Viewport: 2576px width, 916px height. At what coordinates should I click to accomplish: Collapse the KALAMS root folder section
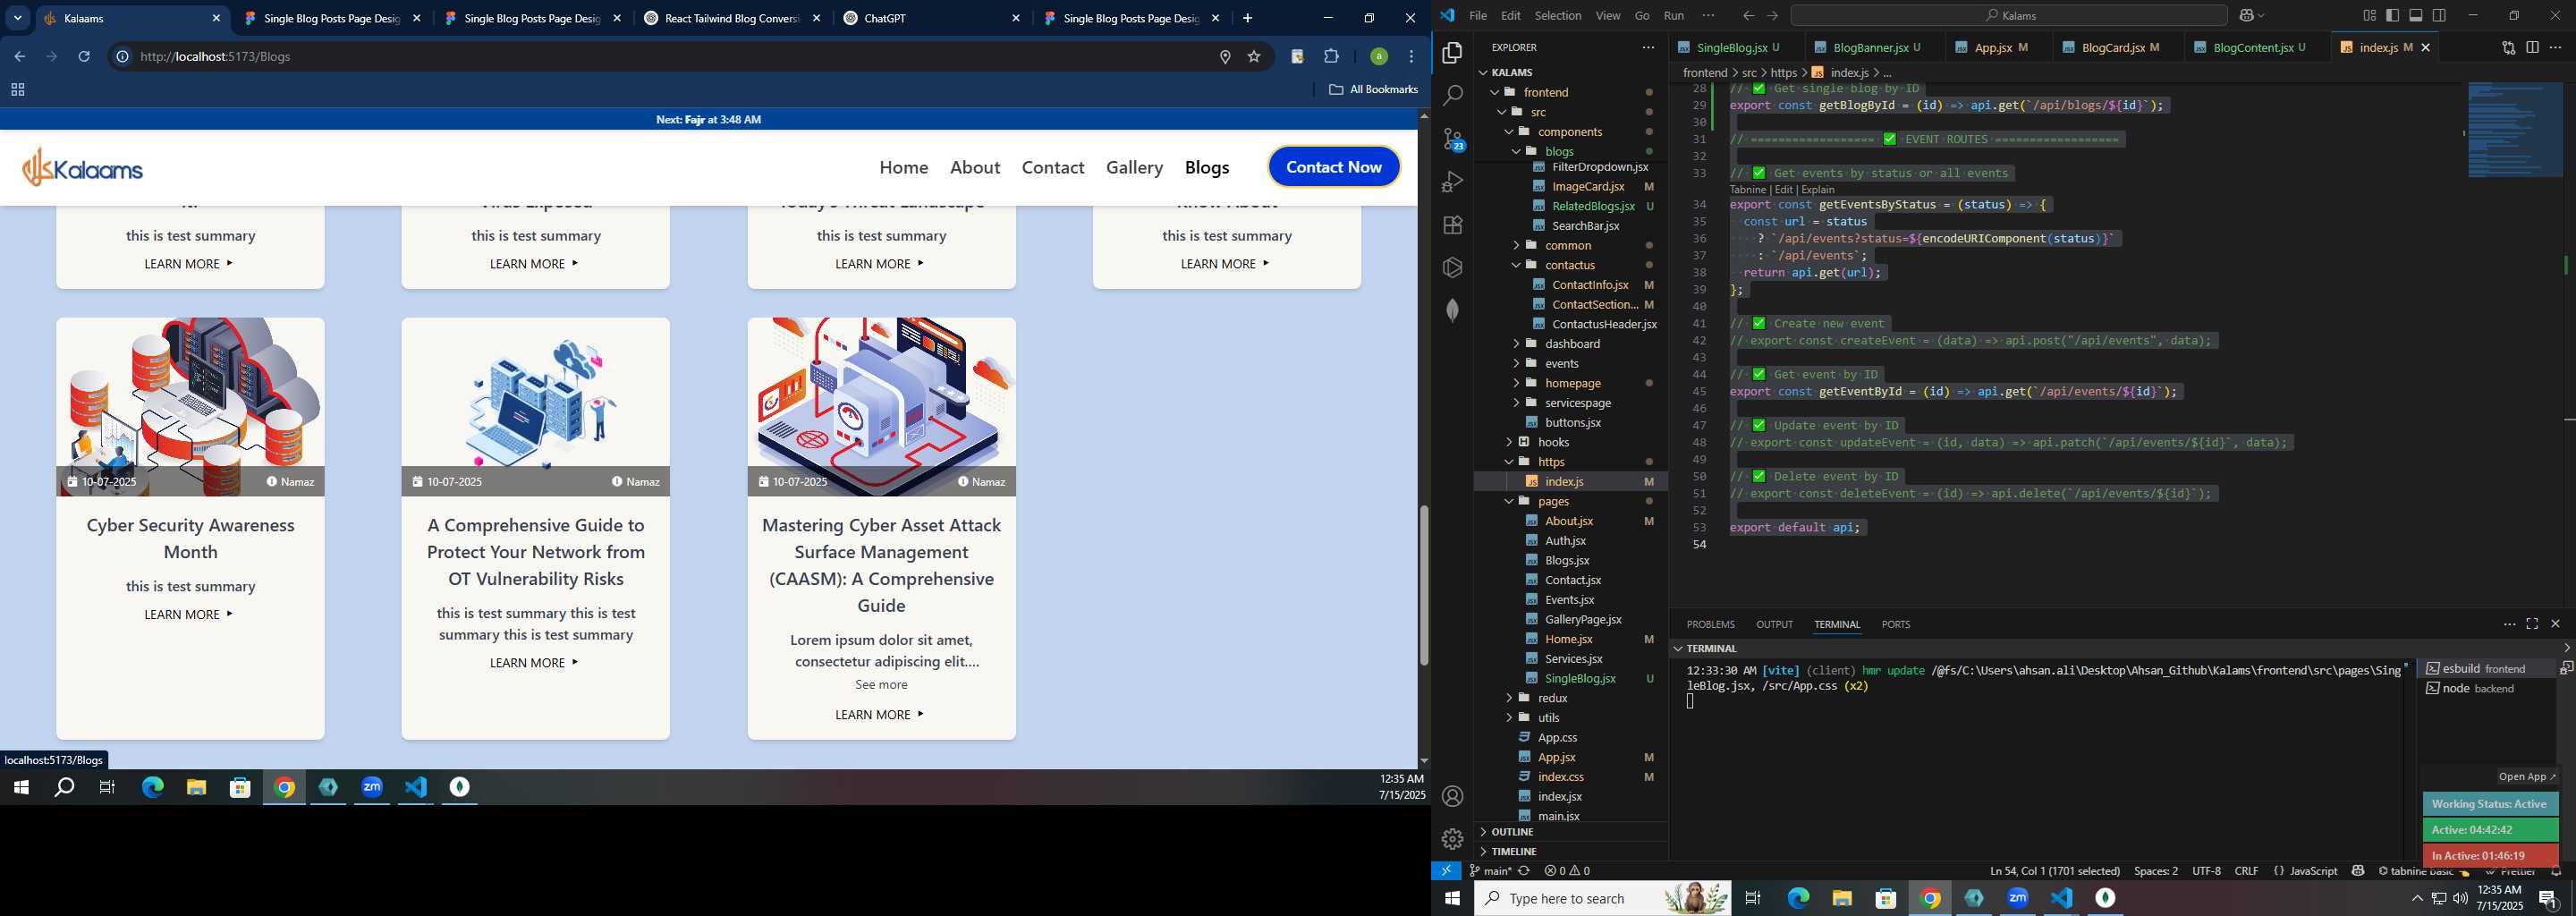(1483, 72)
